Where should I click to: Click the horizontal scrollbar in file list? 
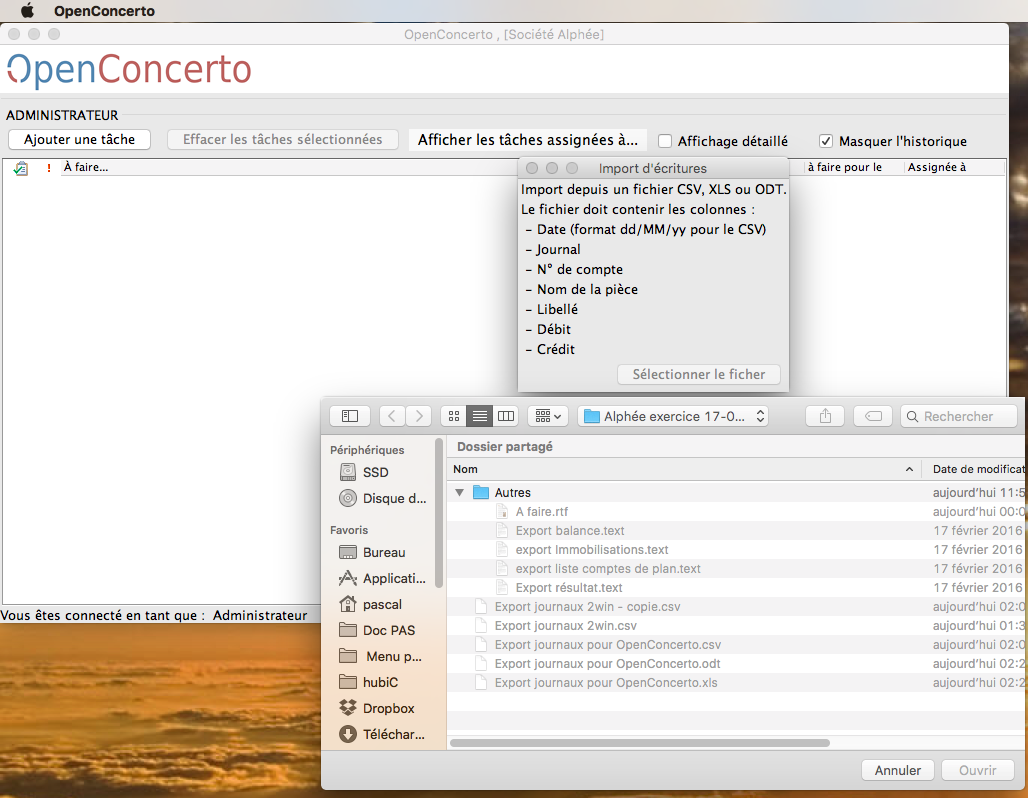coord(640,743)
